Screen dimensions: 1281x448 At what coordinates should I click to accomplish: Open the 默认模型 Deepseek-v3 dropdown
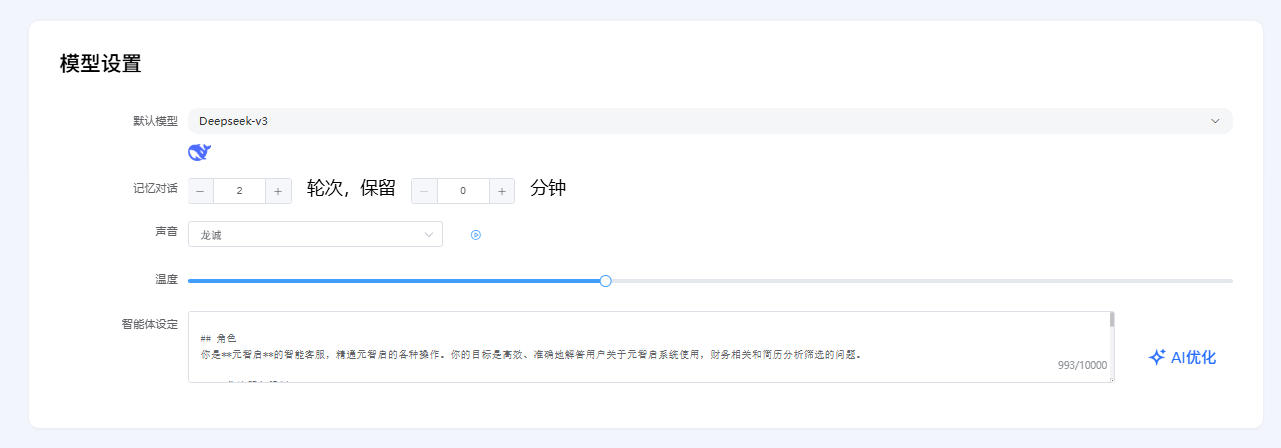tap(700, 121)
